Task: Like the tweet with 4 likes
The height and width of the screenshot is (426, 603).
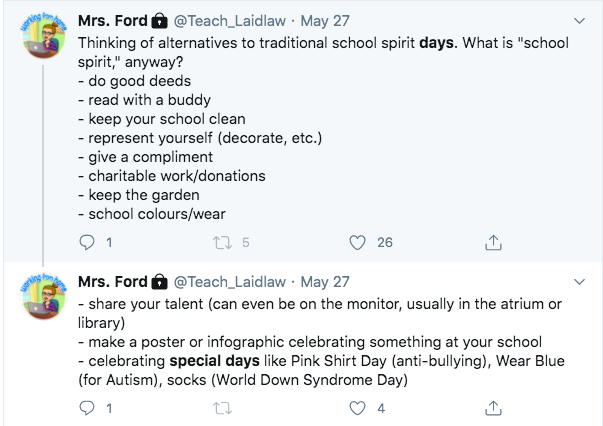Action: (357, 408)
